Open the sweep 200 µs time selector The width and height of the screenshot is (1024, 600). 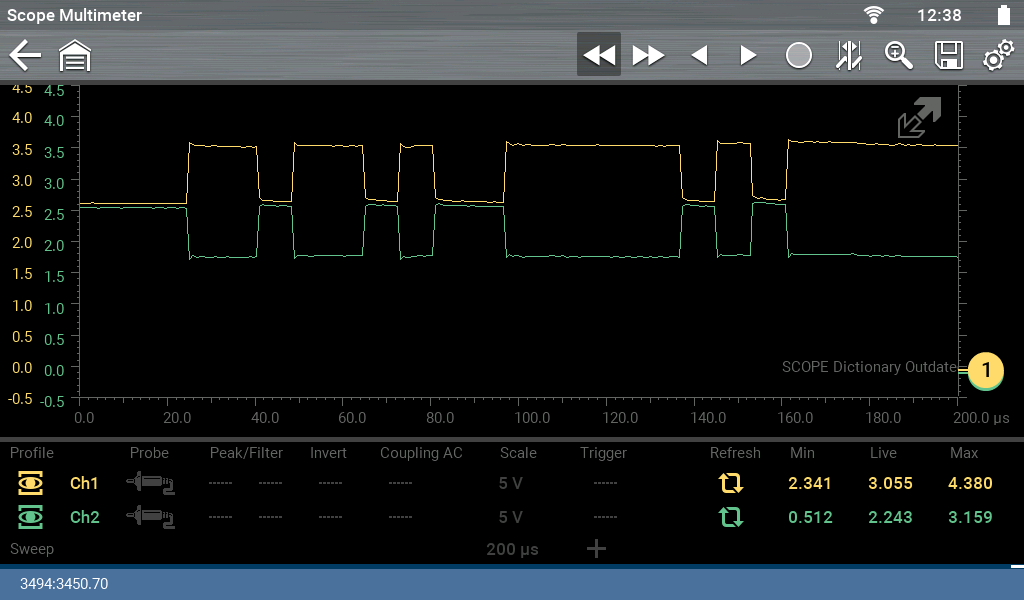pyautogui.click(x=513, y=549)
